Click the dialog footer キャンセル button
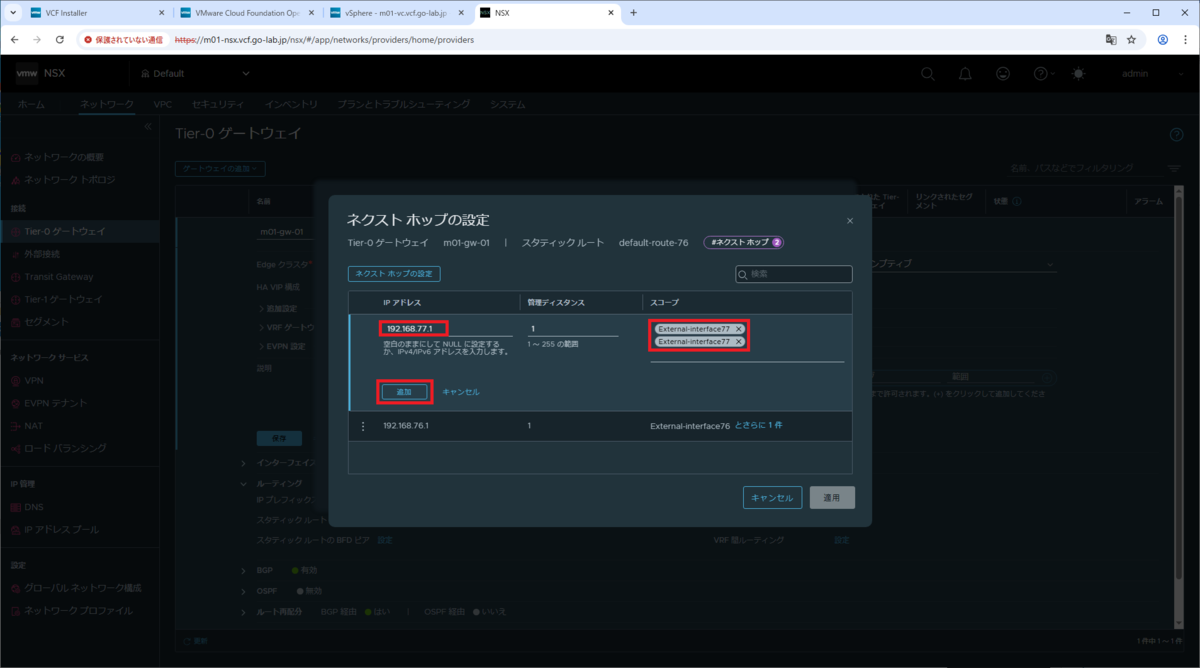Screen dimensions: 1200x668 [772, 498]
